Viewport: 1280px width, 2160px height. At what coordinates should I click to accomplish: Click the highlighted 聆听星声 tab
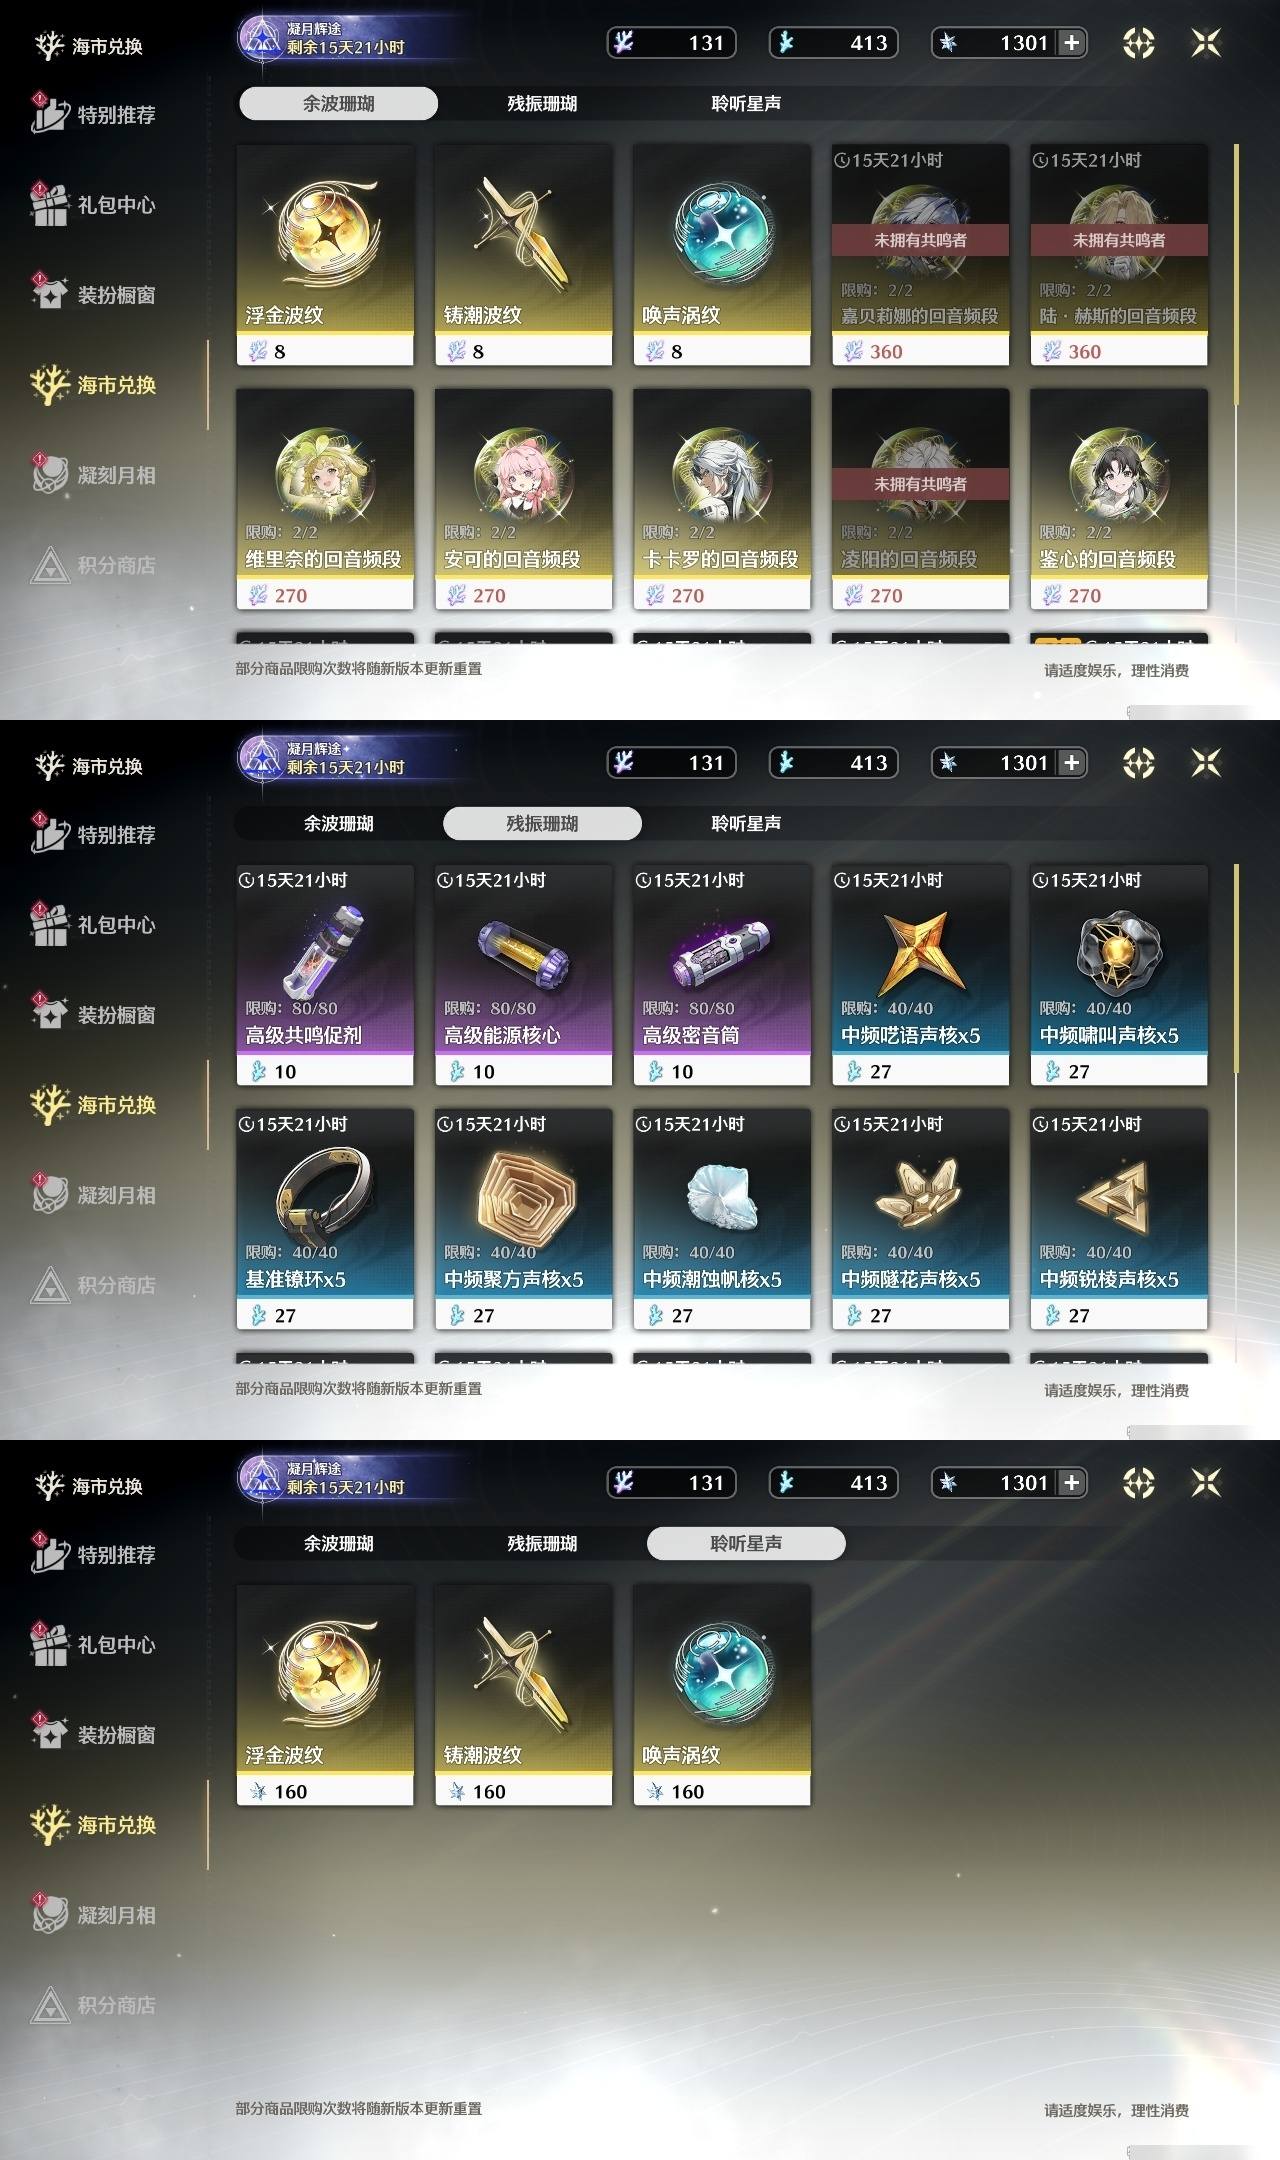pyautogui.click(x=746, y=1543)
